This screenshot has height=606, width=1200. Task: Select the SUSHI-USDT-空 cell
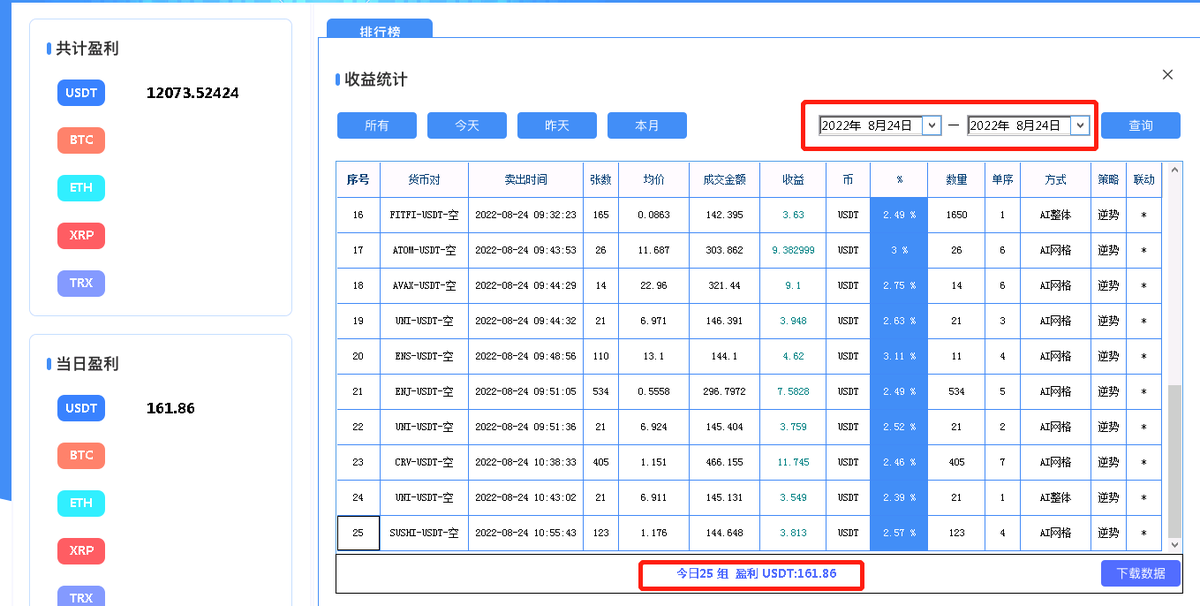(x=424, y=533)
